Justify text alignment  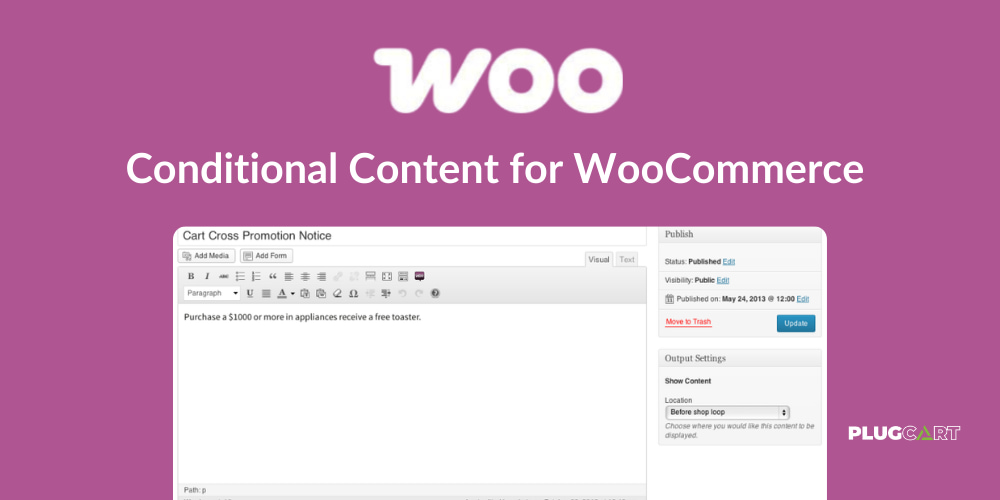(x=267, y=293)
